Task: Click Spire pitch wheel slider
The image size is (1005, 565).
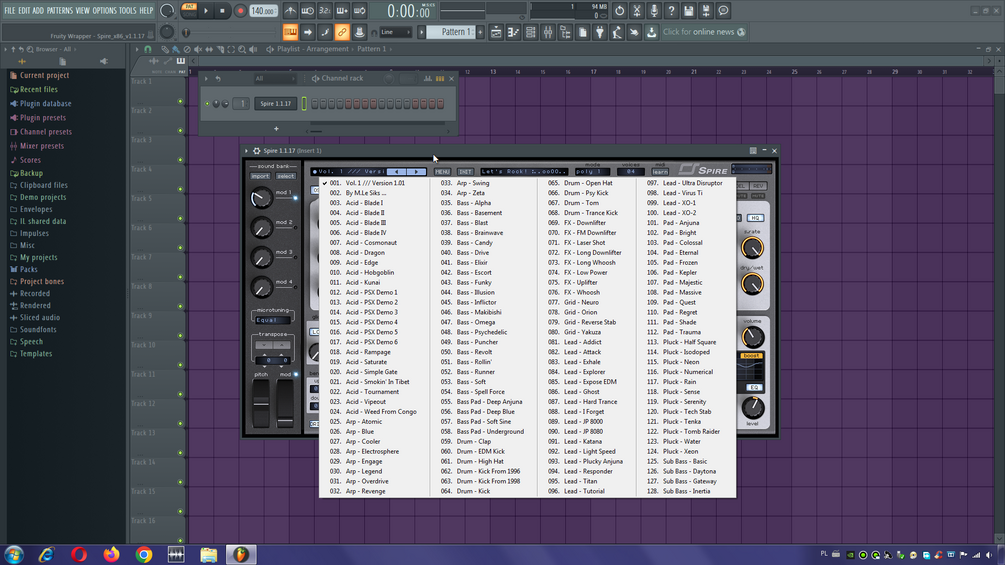Action: click(261, 403)
